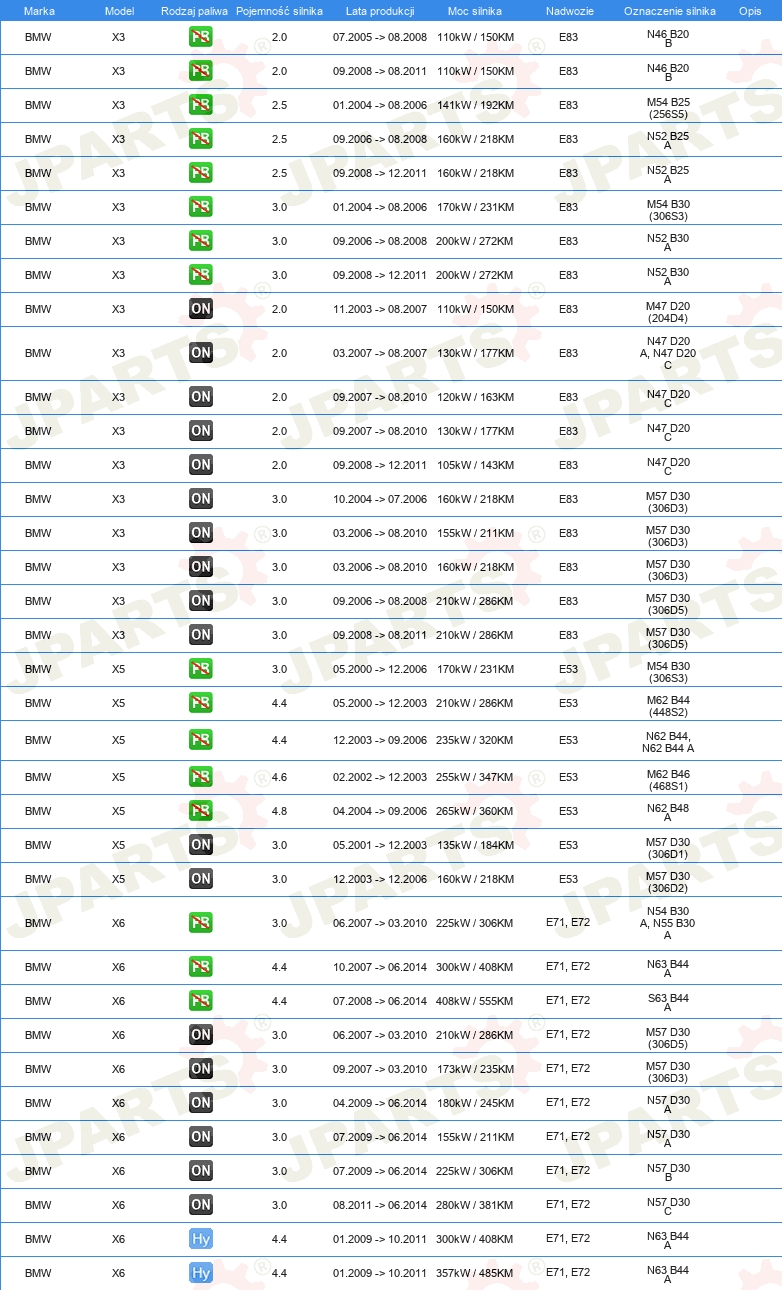Click diesel ON icon for X5 135kW / 184KM row

click(201, 845)
